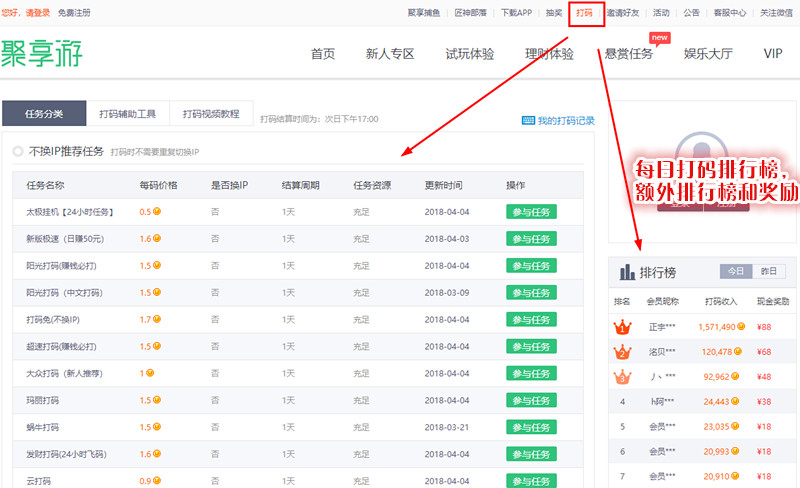Image resolution: width=800 pixels, height=488 pixels.
Task: Open the 打码辅助工具 tab
Action: [x=128, y=113]
